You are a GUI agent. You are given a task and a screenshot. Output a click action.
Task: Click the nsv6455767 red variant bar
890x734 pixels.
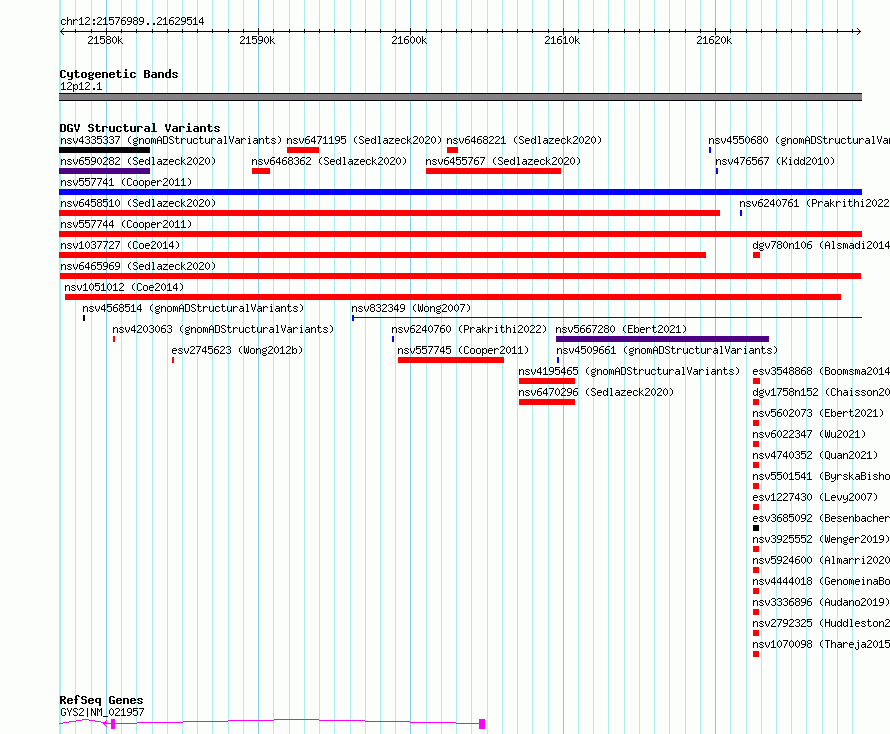[x=493, y=171]
